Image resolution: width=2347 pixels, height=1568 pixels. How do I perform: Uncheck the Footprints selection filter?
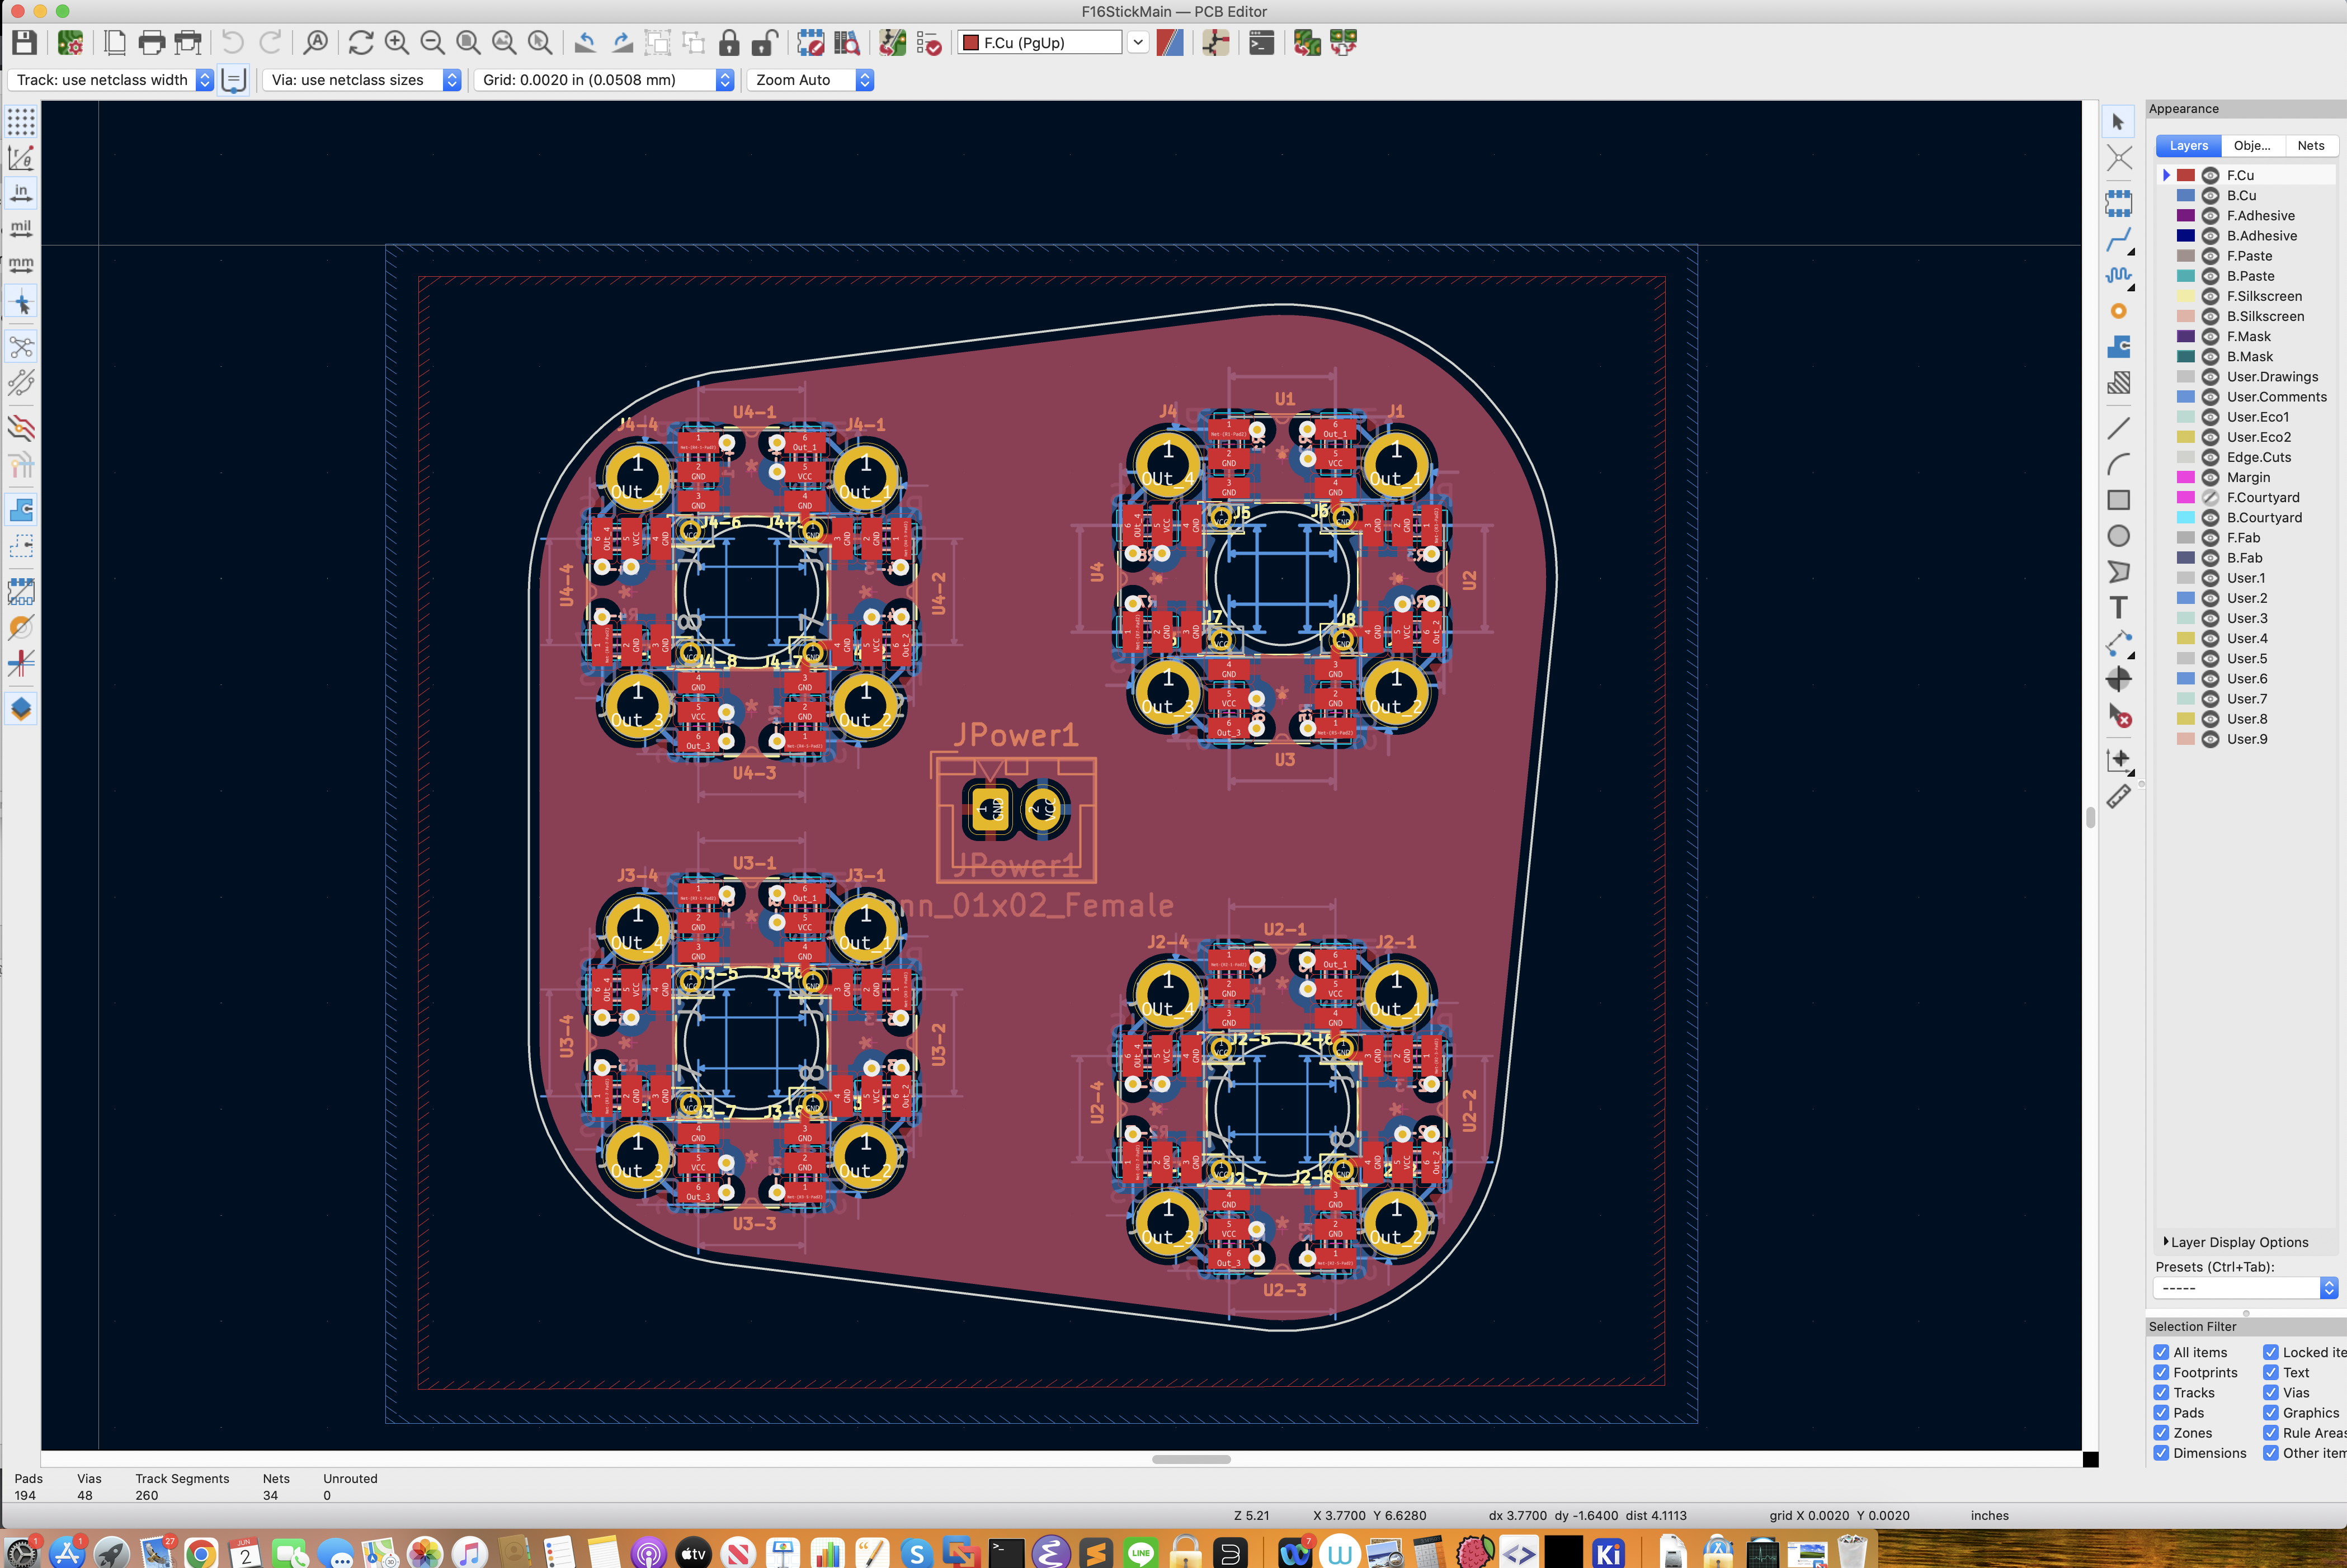2161,1373
